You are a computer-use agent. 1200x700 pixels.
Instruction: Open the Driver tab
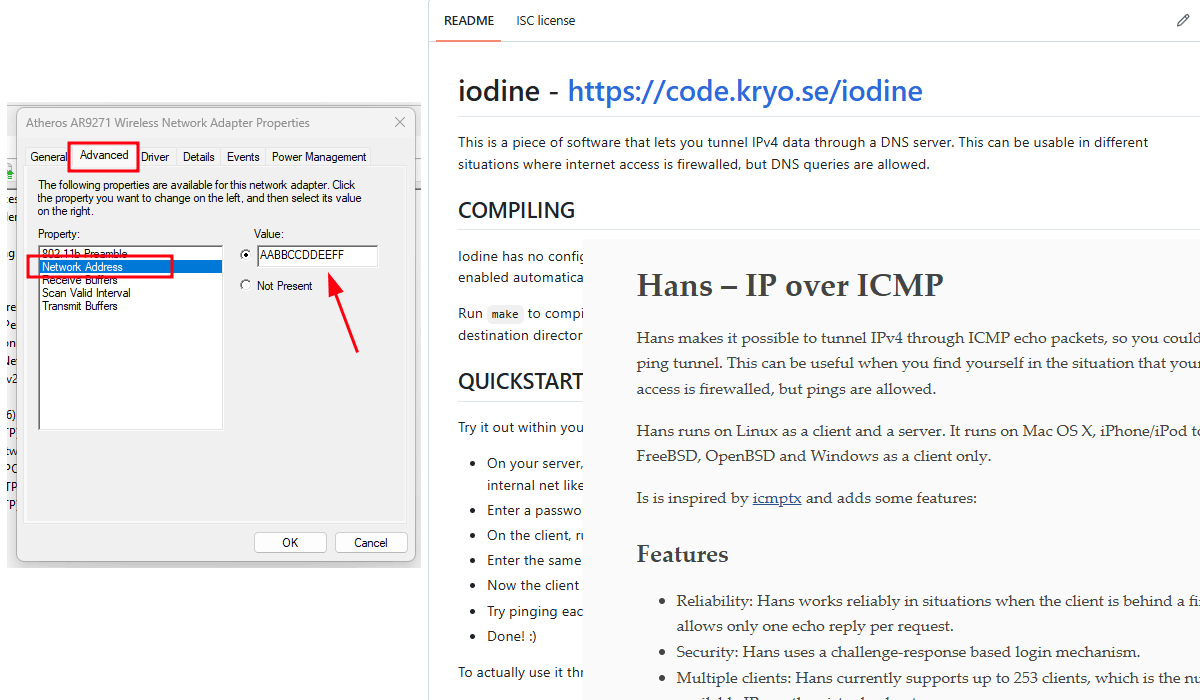click(x=155, y=157)
